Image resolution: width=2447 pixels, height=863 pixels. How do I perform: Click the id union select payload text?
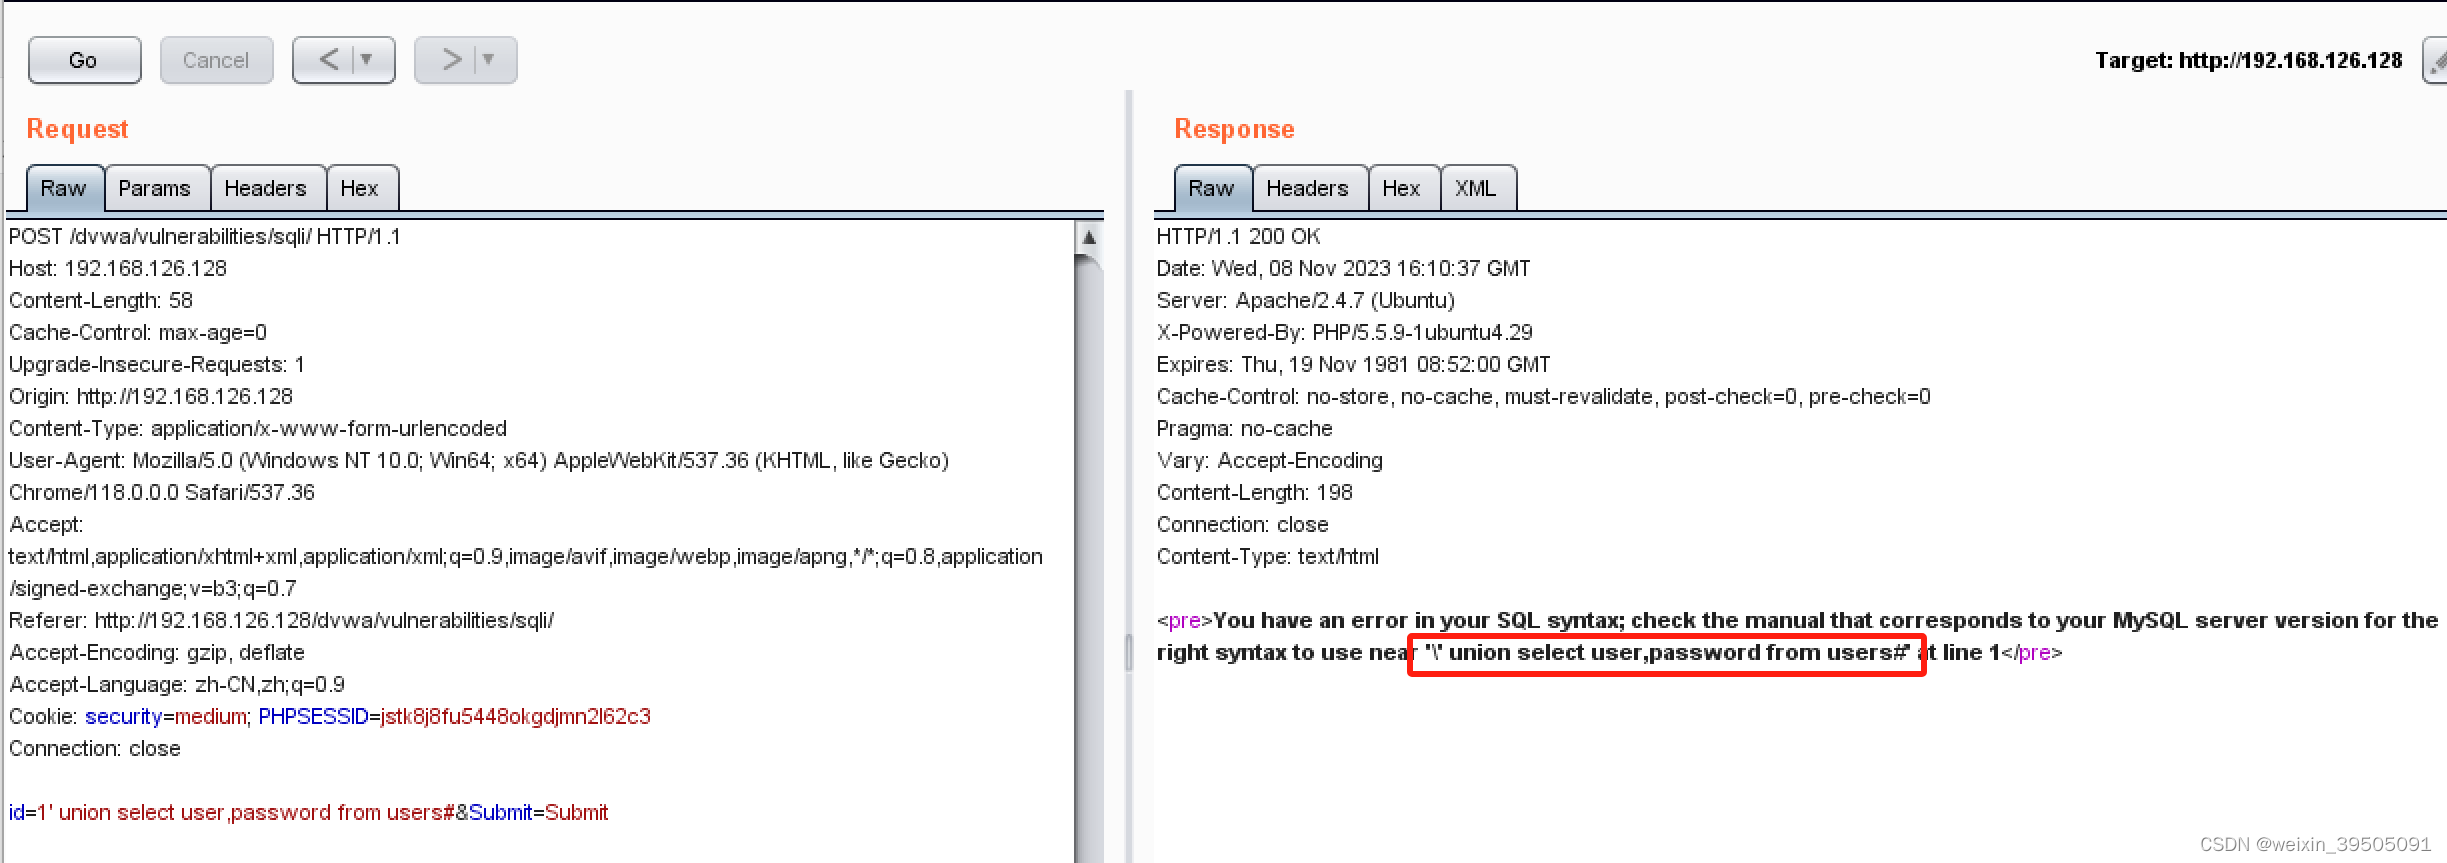pos(232,812)
